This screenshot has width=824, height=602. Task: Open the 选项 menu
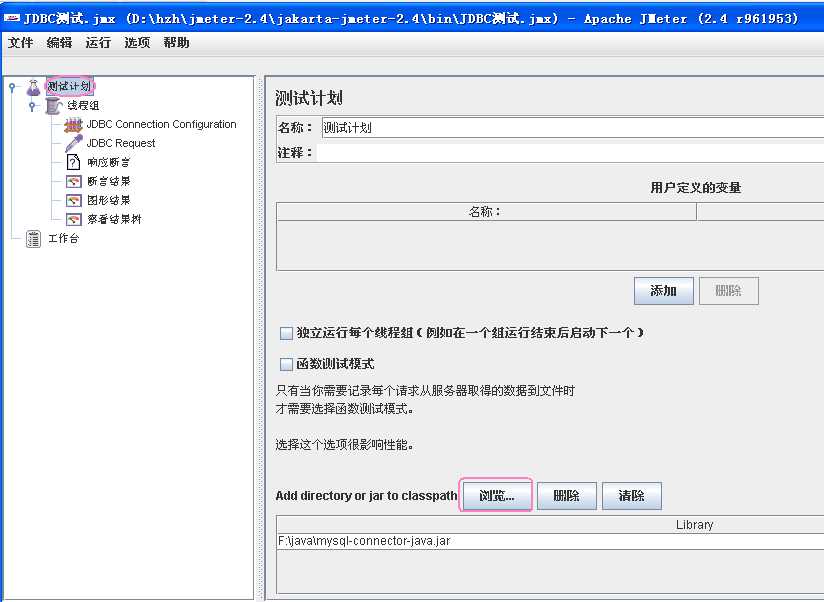[137, 43]
